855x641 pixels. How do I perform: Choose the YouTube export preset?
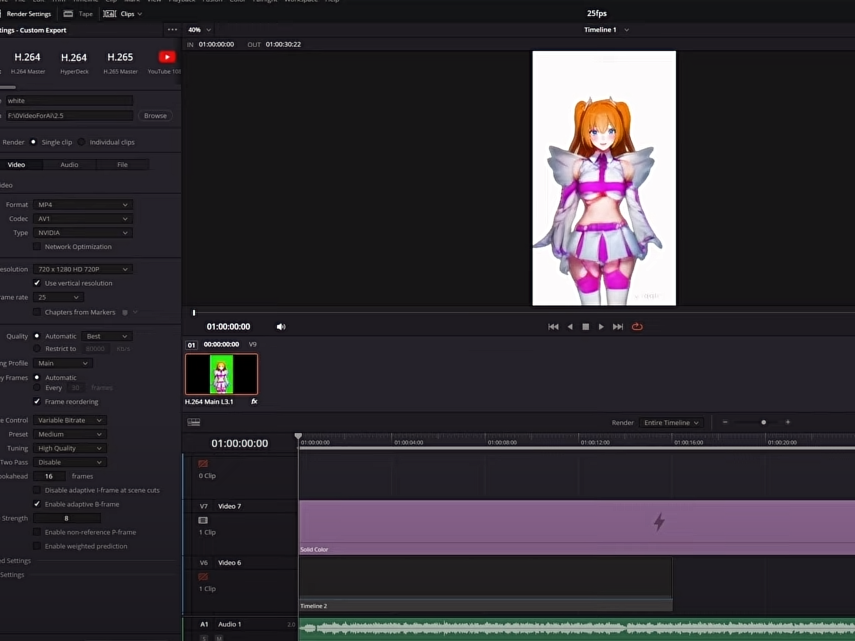click(166, 62)
